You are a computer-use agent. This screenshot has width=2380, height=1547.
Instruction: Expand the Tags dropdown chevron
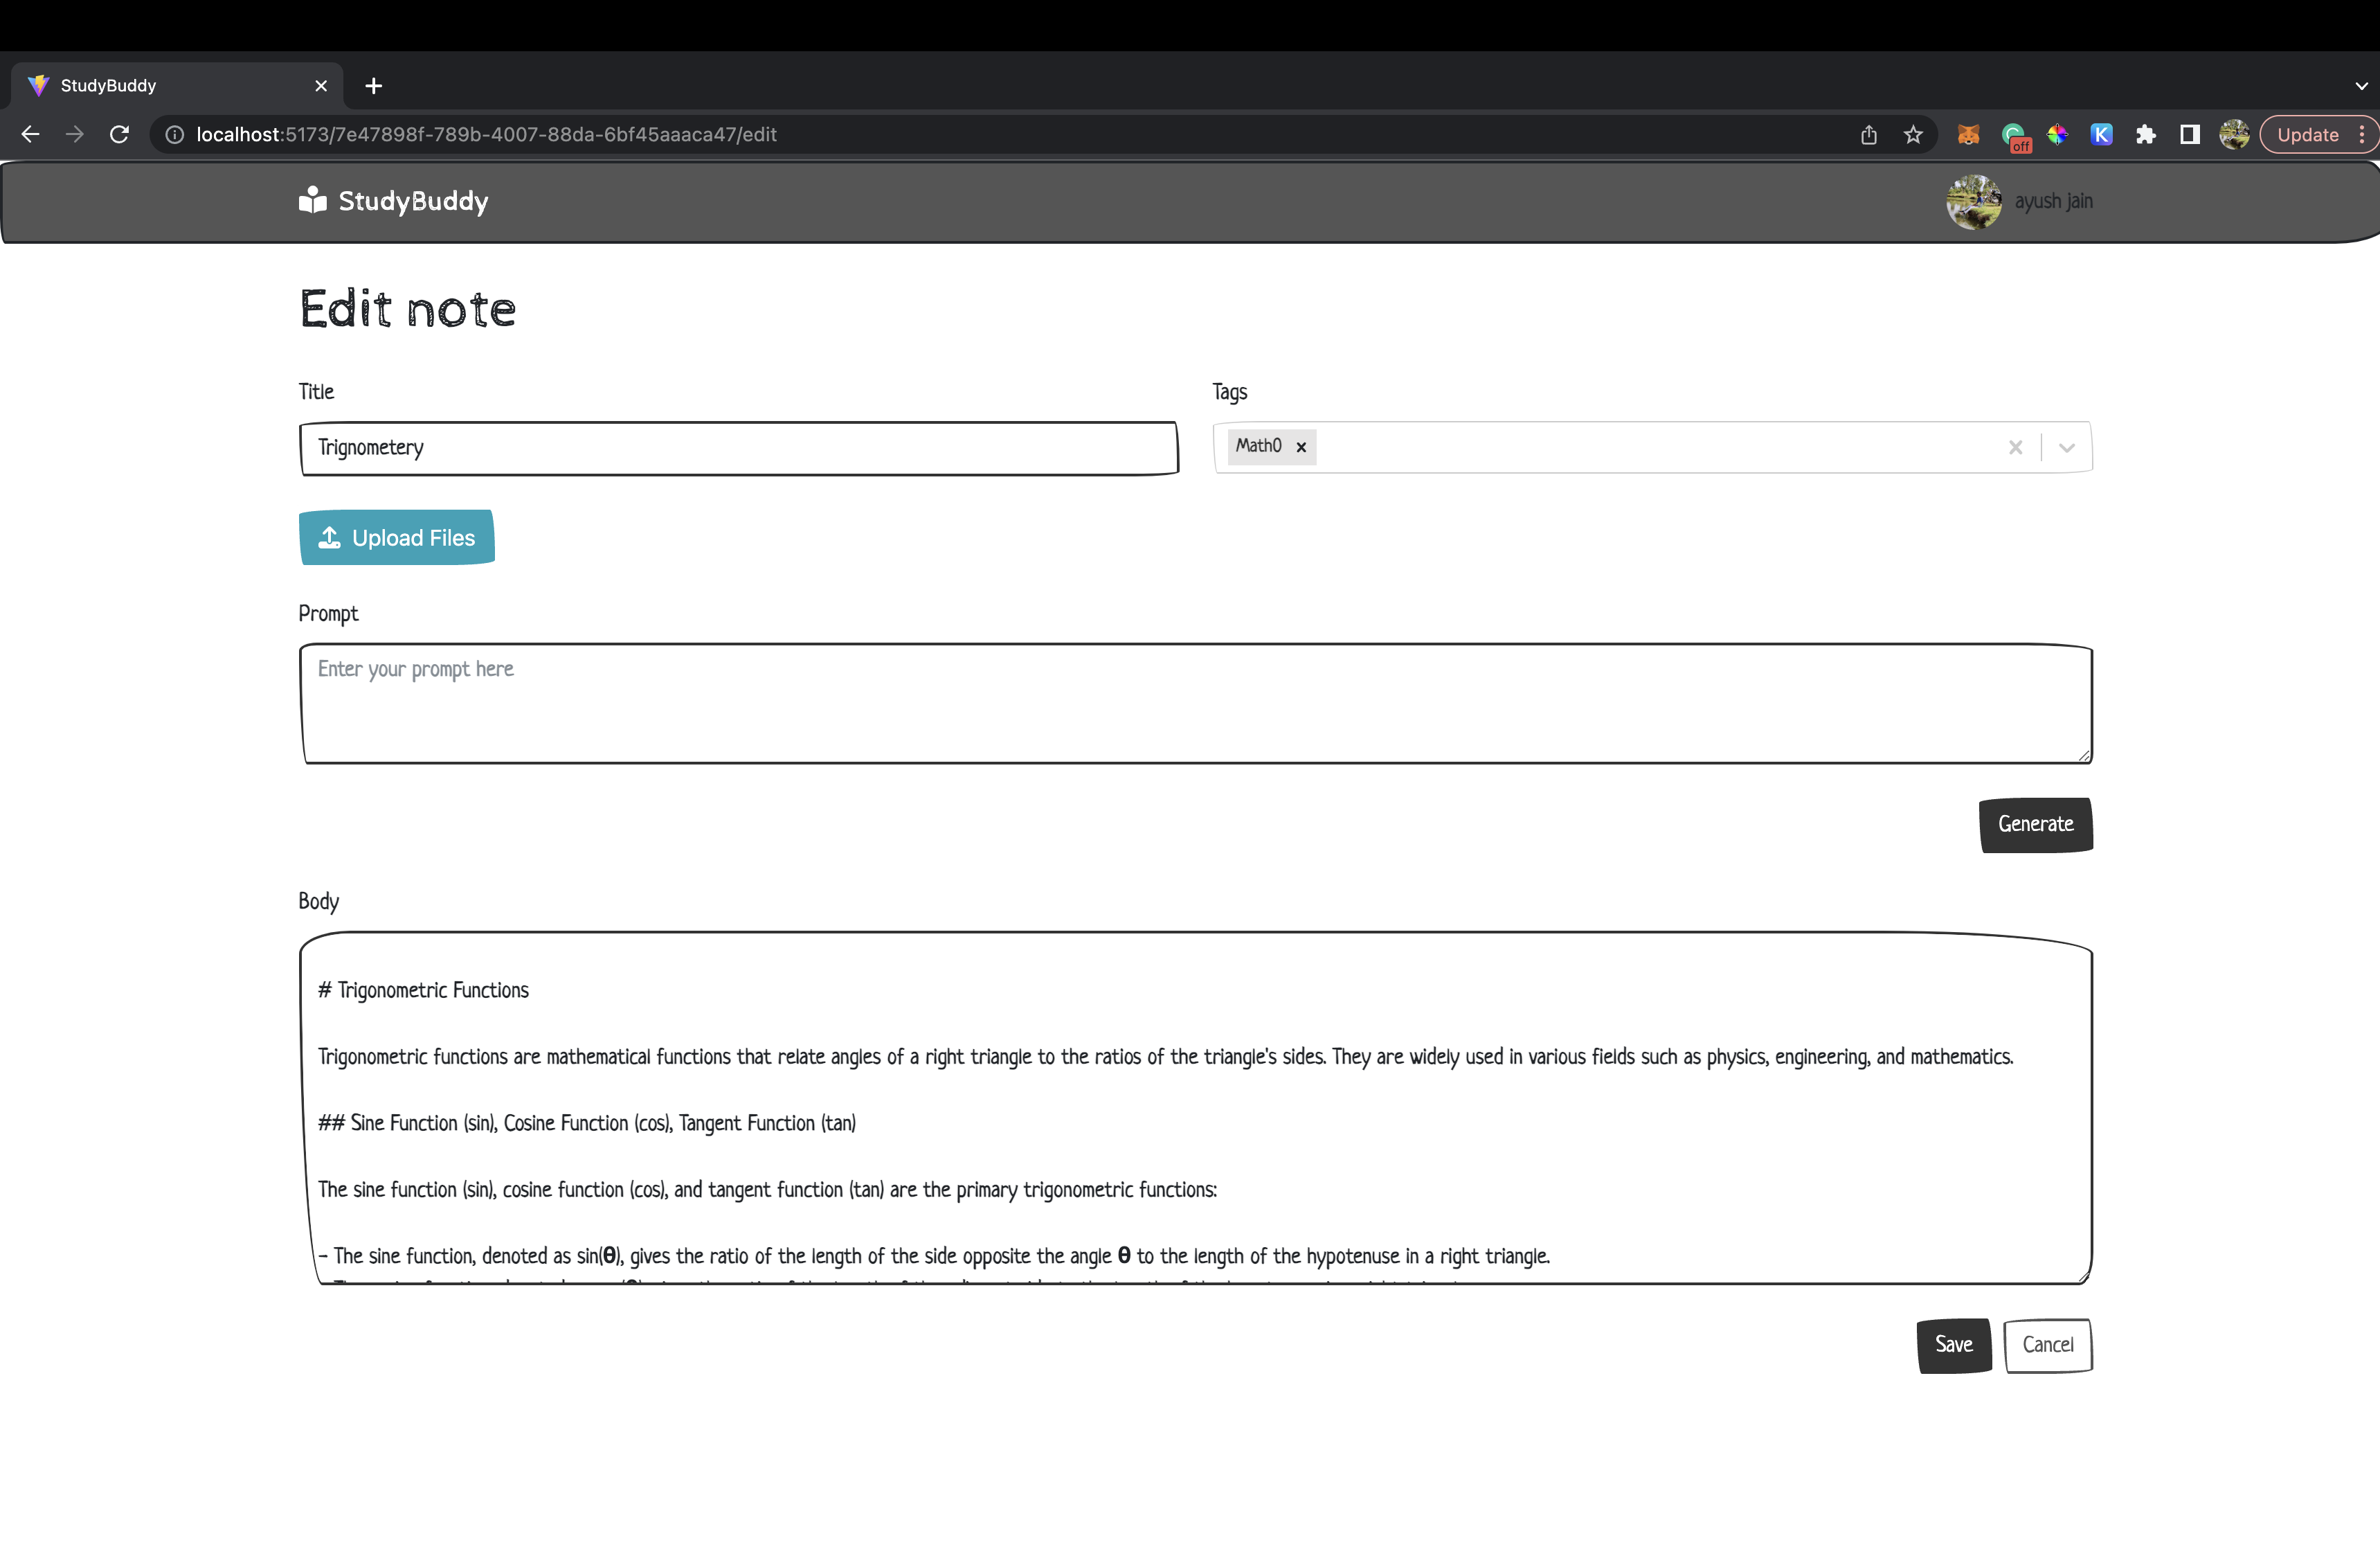[2066, 447]
